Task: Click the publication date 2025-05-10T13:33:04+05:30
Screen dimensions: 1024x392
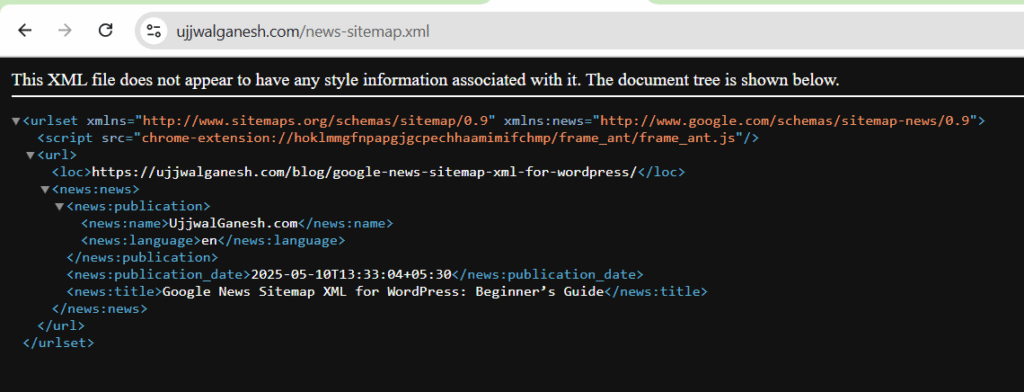Action: click(351, 274)
